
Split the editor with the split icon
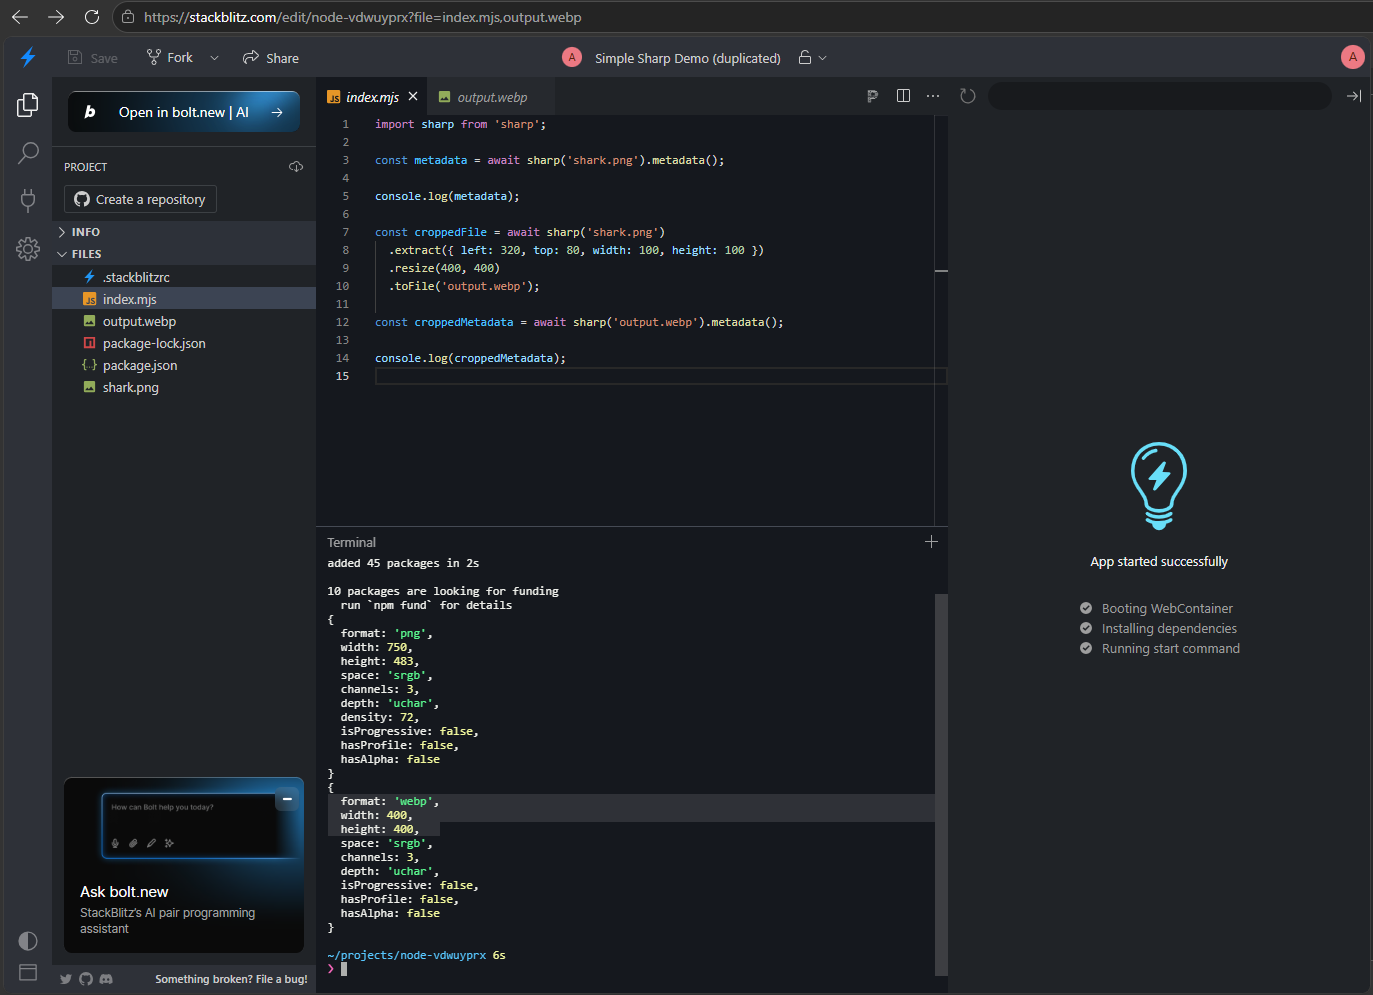click(x=903, y=96)
